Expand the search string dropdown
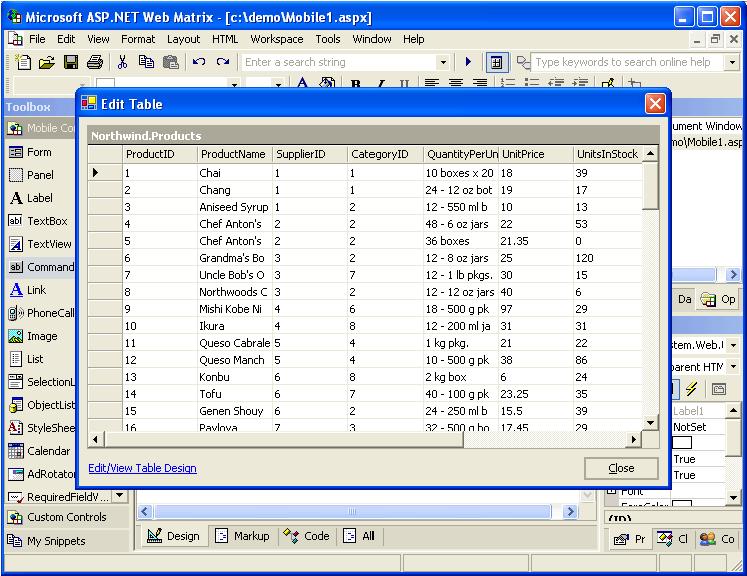Screen dimensions: 747x576 click(x=443, y=62)
